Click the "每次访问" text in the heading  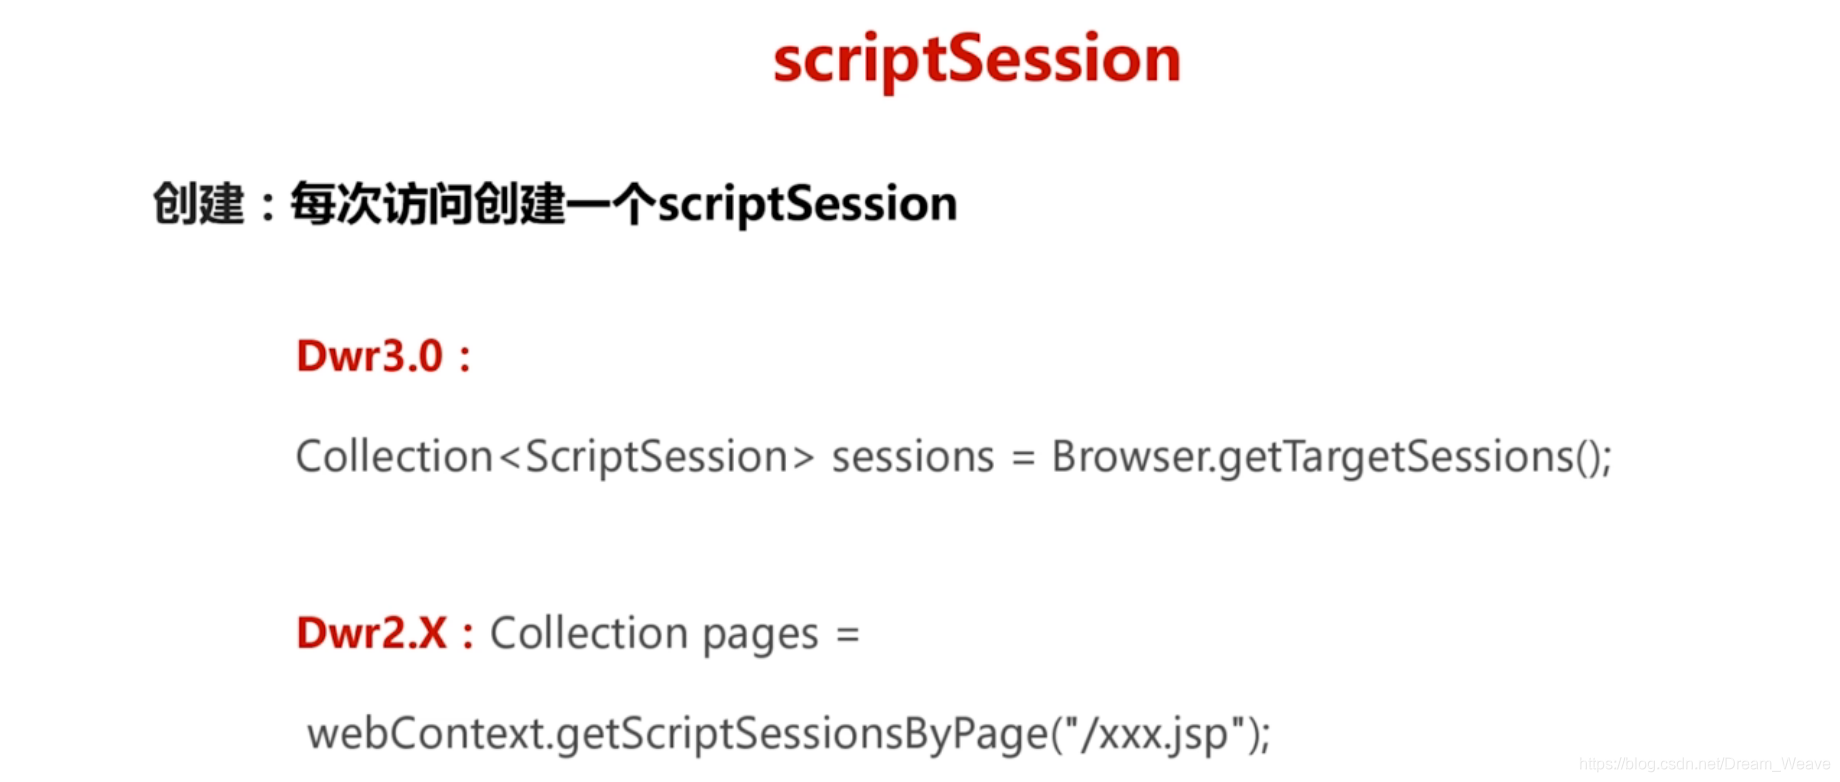coord(381,204)
